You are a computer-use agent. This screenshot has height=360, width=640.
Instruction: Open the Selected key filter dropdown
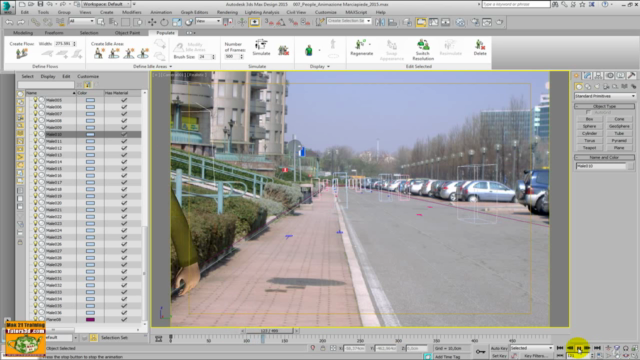[531, 348]
